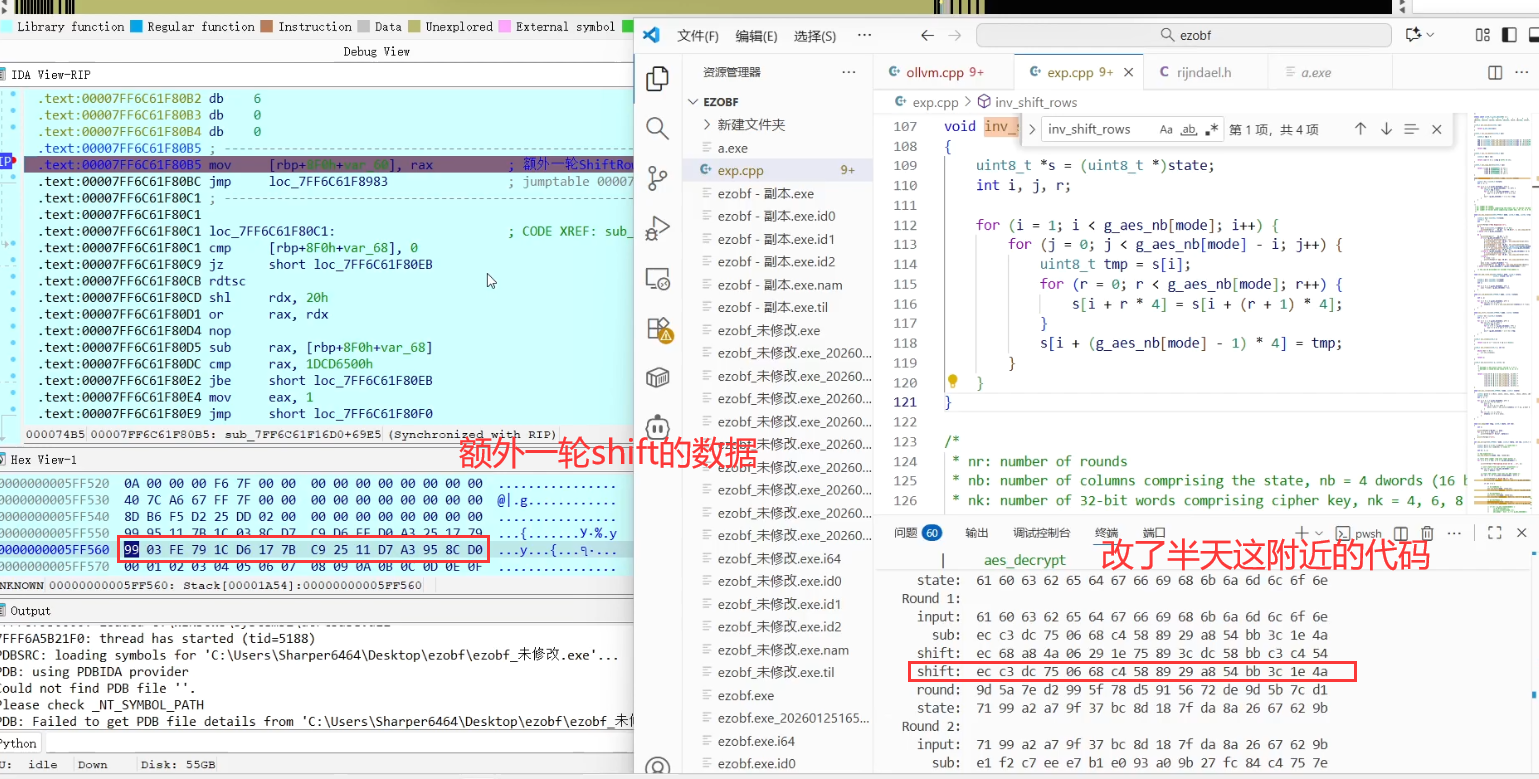This screenshot has height=779, width=1539.
Task: Open the Source Control view
Action: [657, 178]
